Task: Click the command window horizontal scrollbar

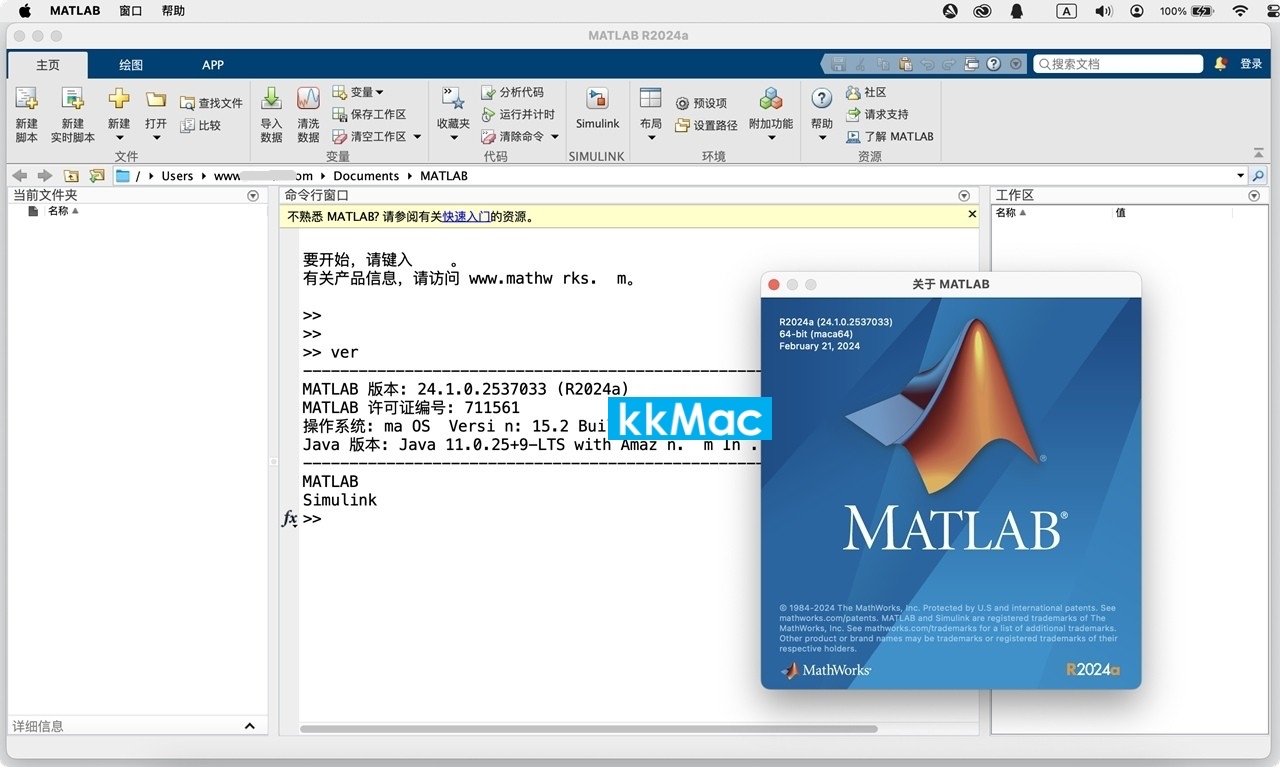Action: (588, 729)
